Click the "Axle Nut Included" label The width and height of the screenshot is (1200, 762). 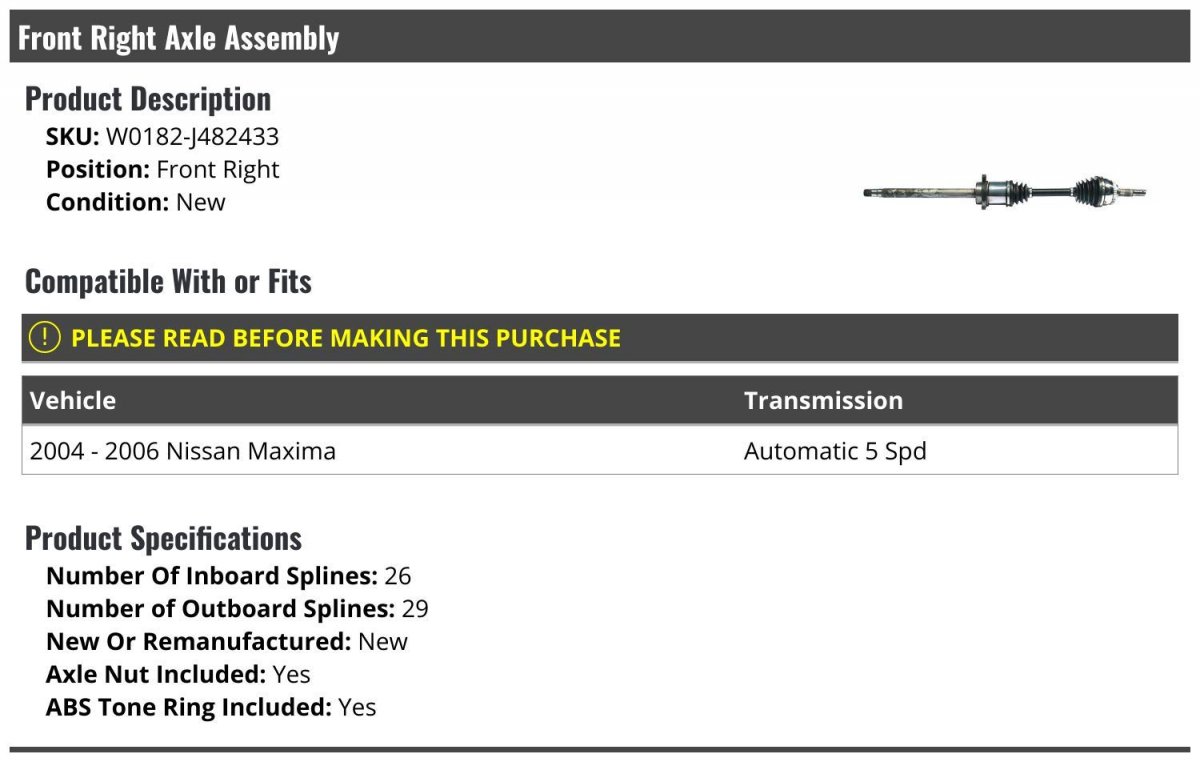(155, 674)
